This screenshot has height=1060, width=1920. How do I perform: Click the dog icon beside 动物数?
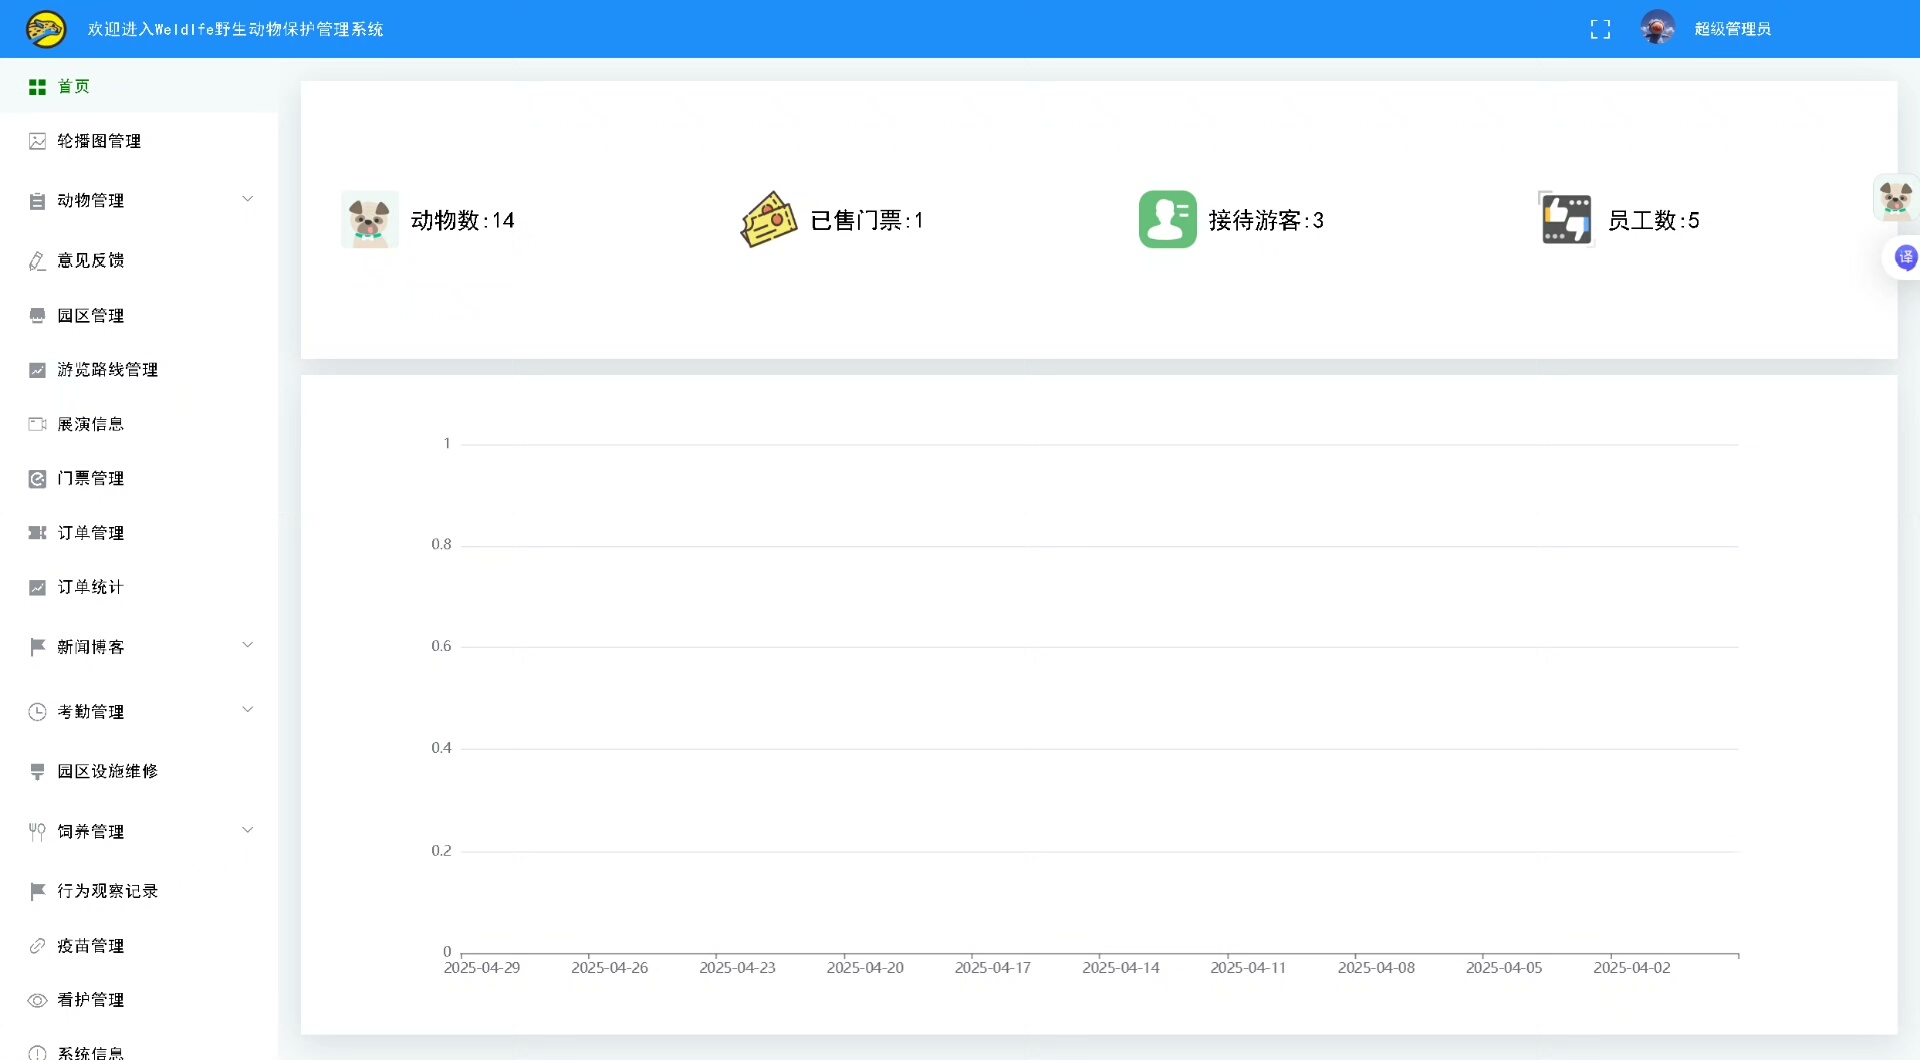click(369, 219)
